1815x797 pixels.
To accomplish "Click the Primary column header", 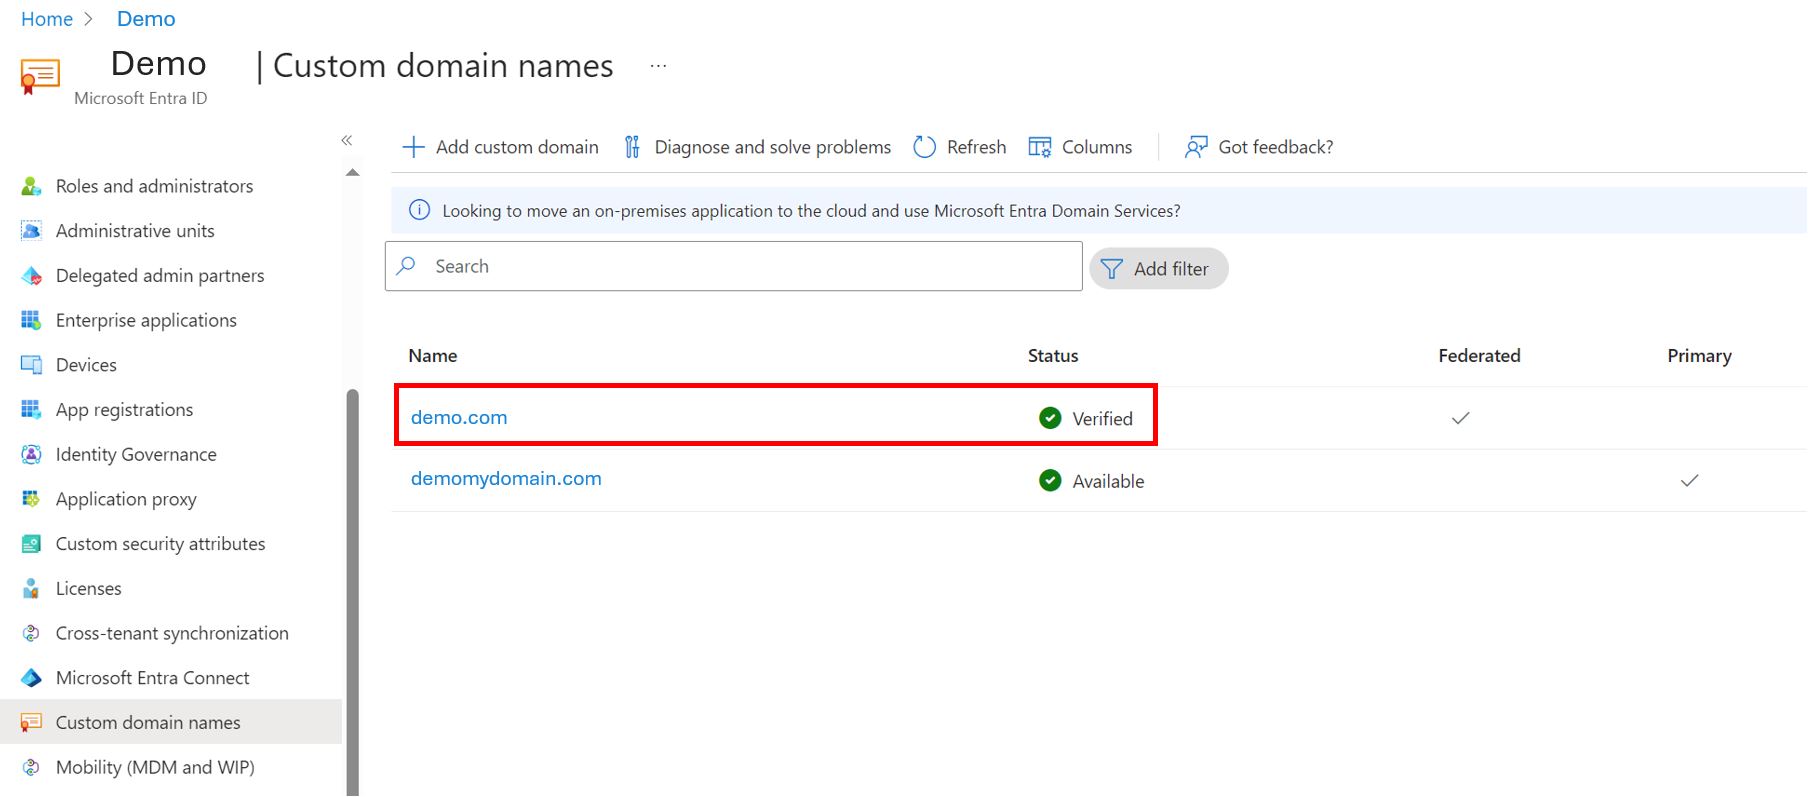I will click(x=1699, y=356).
